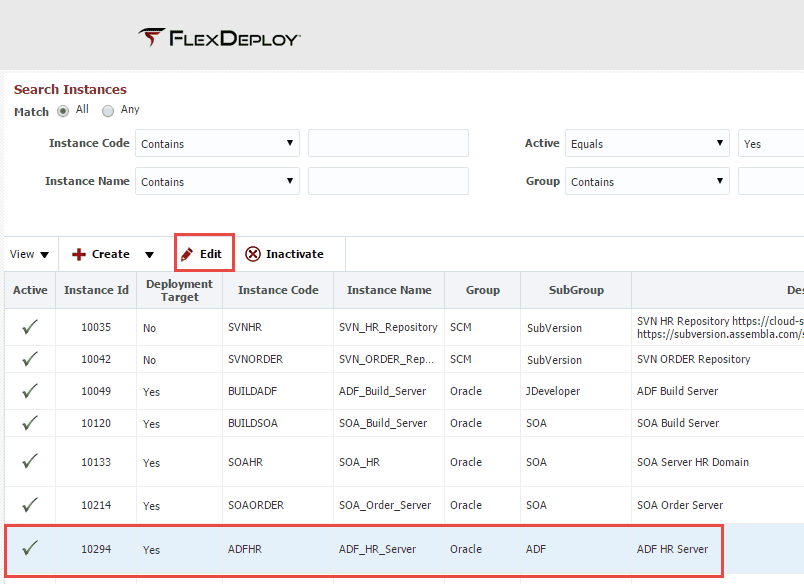Screen dimensions: 804x584
Task: Sort by the SubGroup column header
Action: [576, 290]
